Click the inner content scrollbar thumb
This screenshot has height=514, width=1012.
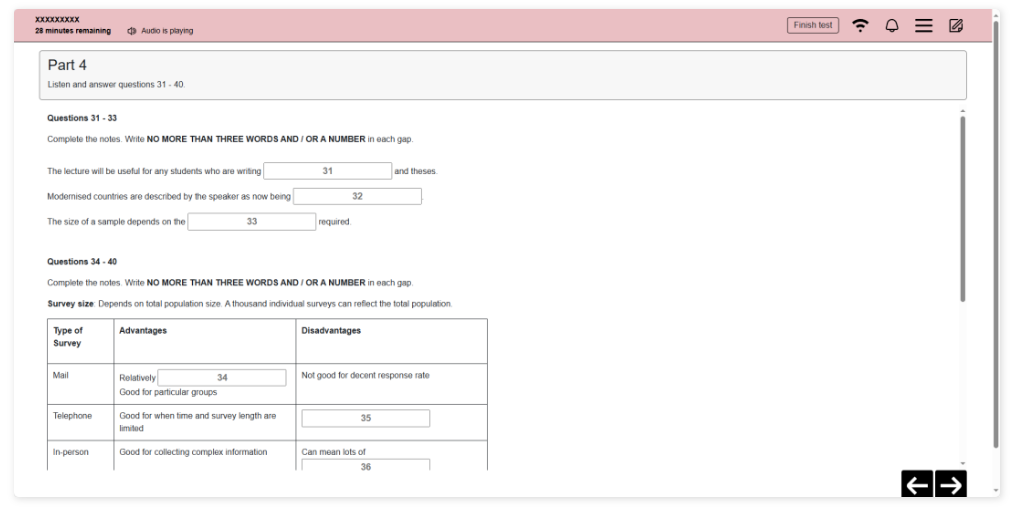tap(962, 209)
